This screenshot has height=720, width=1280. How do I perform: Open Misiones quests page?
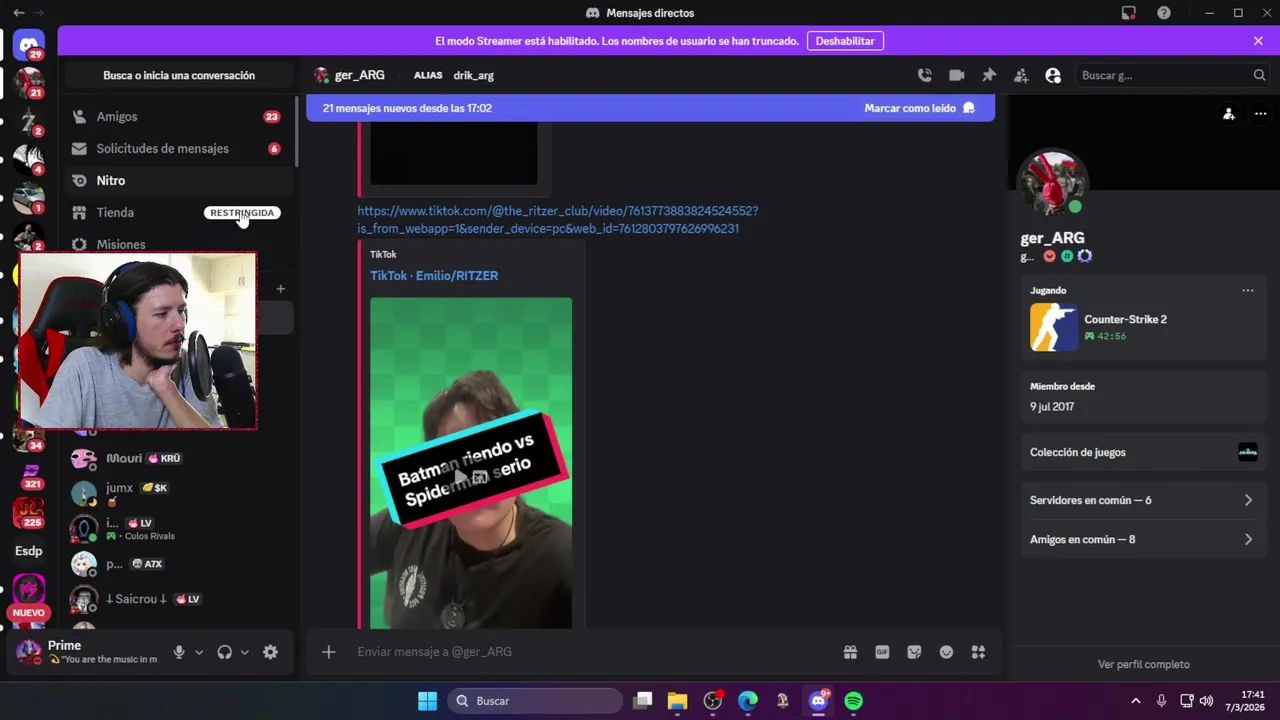point(179,244)
